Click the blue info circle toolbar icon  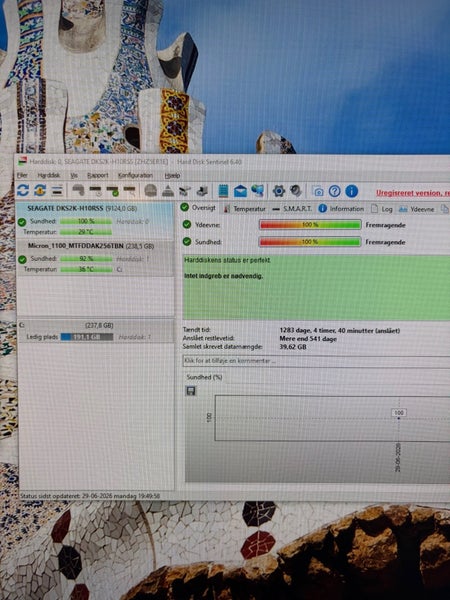pos(351,191)
